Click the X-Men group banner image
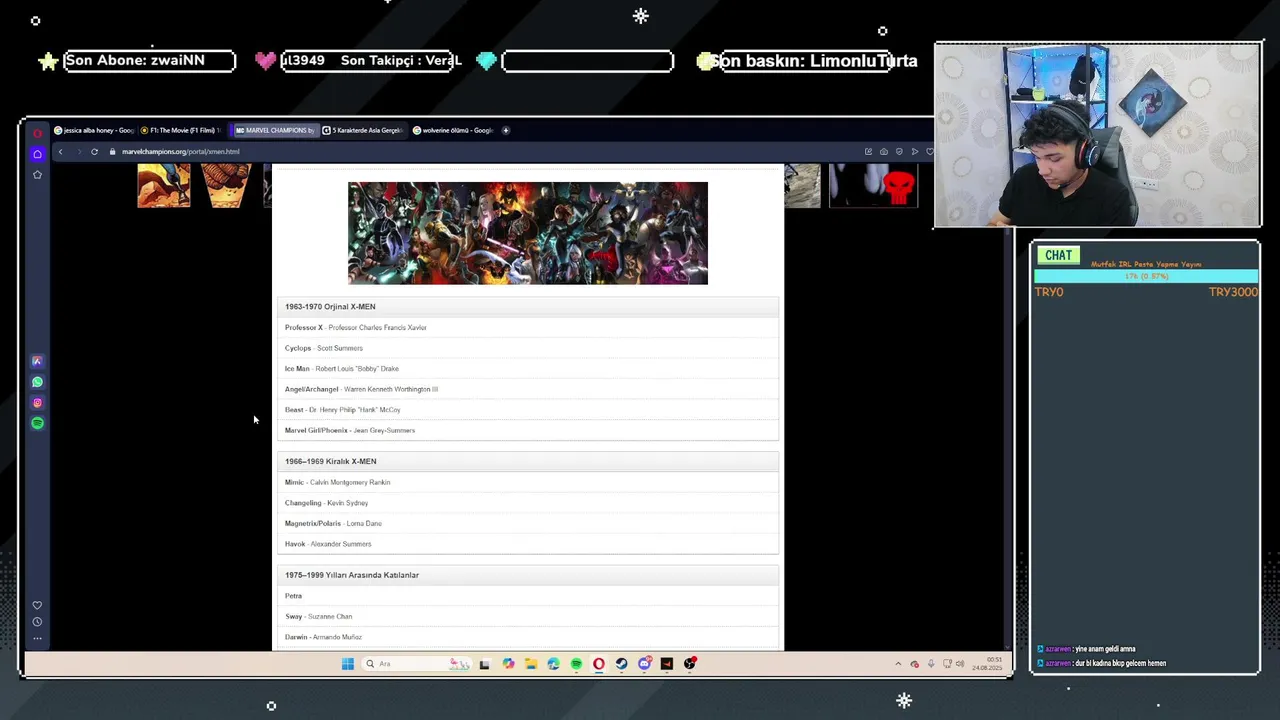1280x720 pixels. pyautogui.click(x=528, y=233)
